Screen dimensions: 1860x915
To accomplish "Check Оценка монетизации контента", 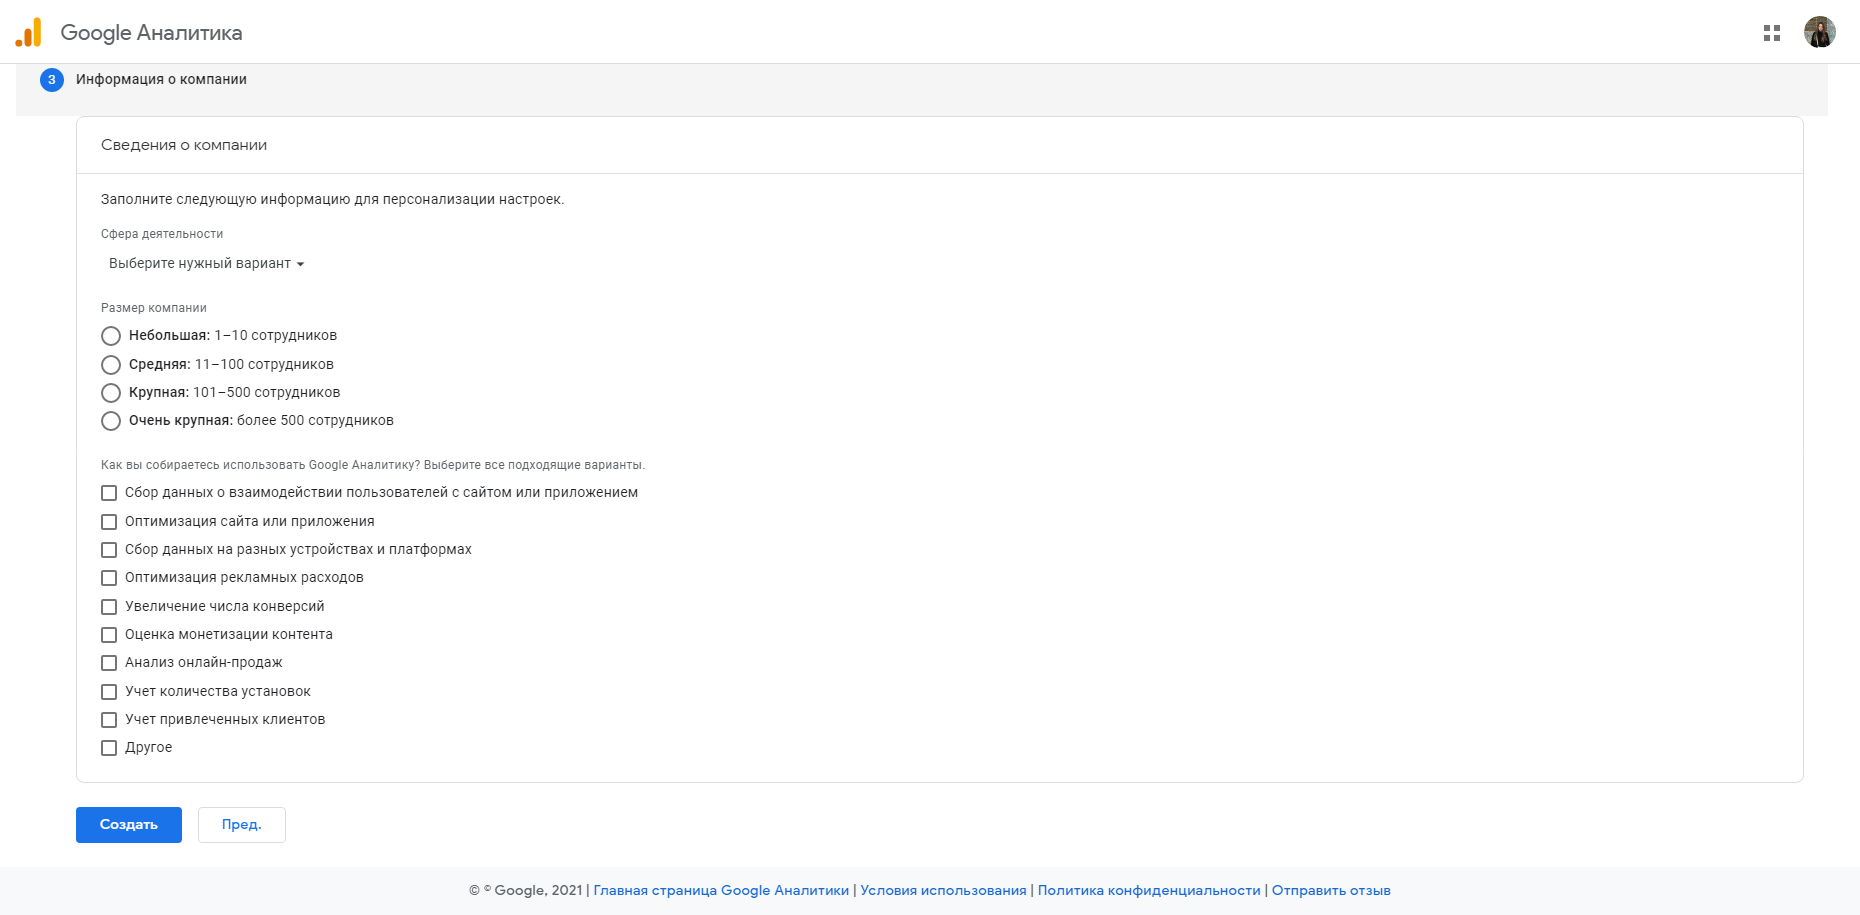I will (x=109, y=635).
